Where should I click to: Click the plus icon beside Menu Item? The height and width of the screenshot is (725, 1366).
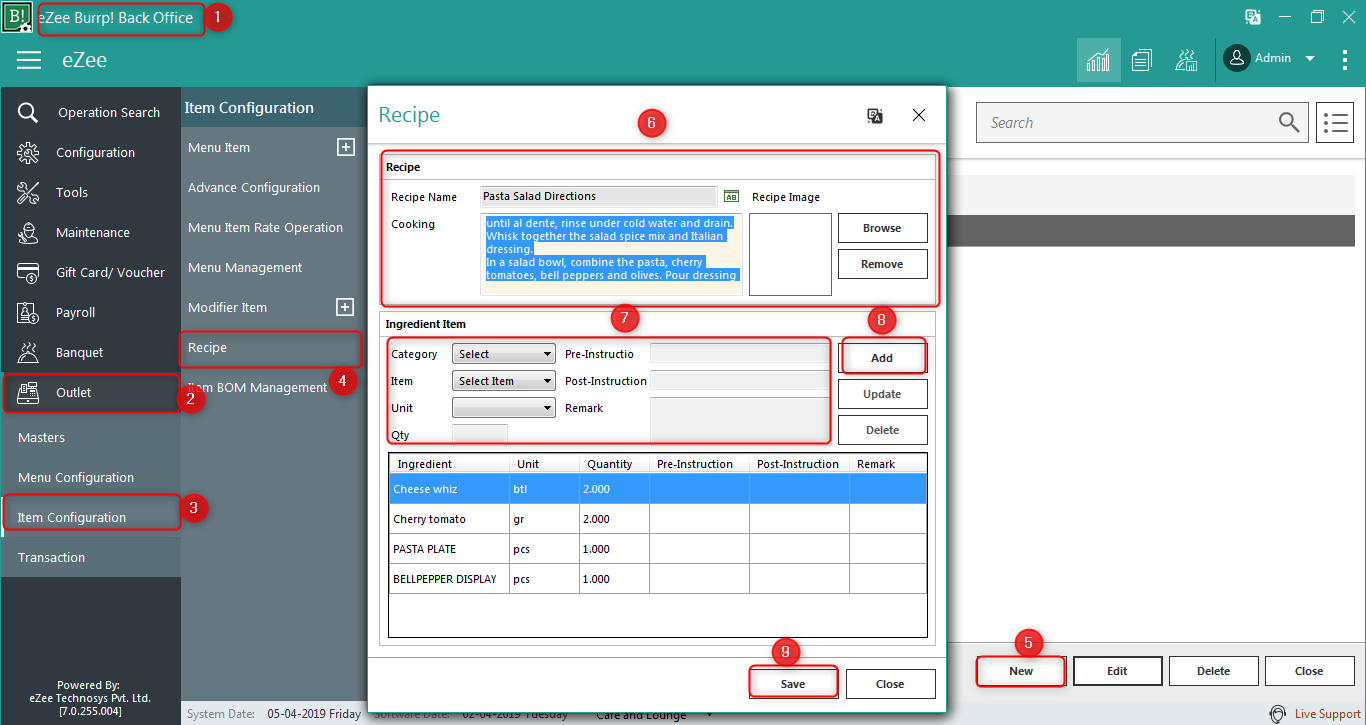coord(345,147)
